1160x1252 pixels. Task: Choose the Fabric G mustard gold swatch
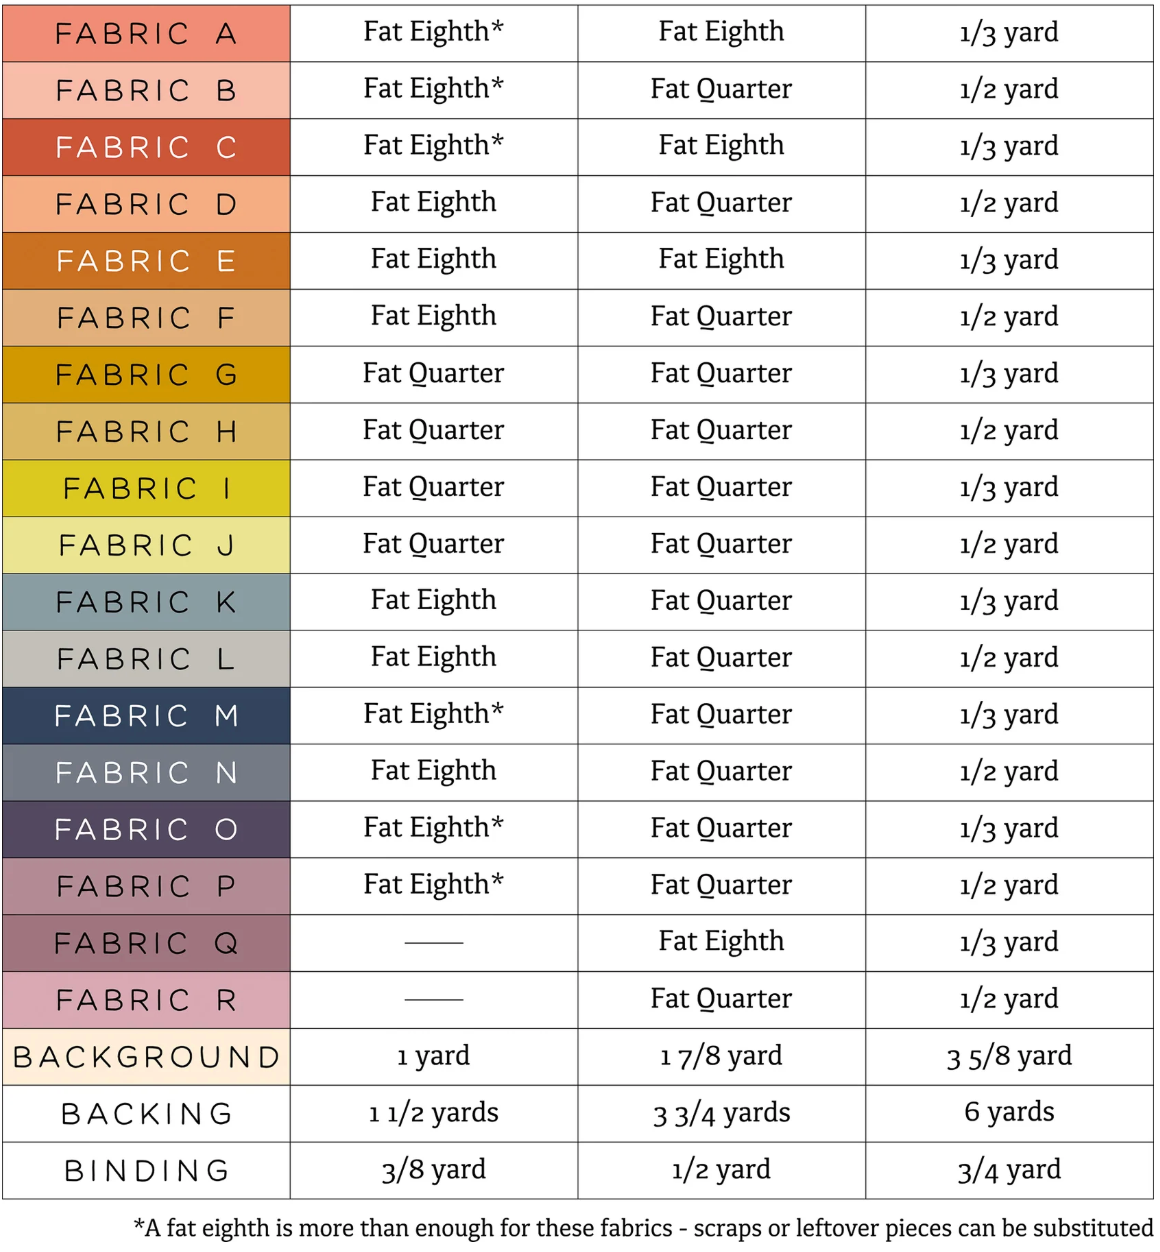click(x=146, y=375)
